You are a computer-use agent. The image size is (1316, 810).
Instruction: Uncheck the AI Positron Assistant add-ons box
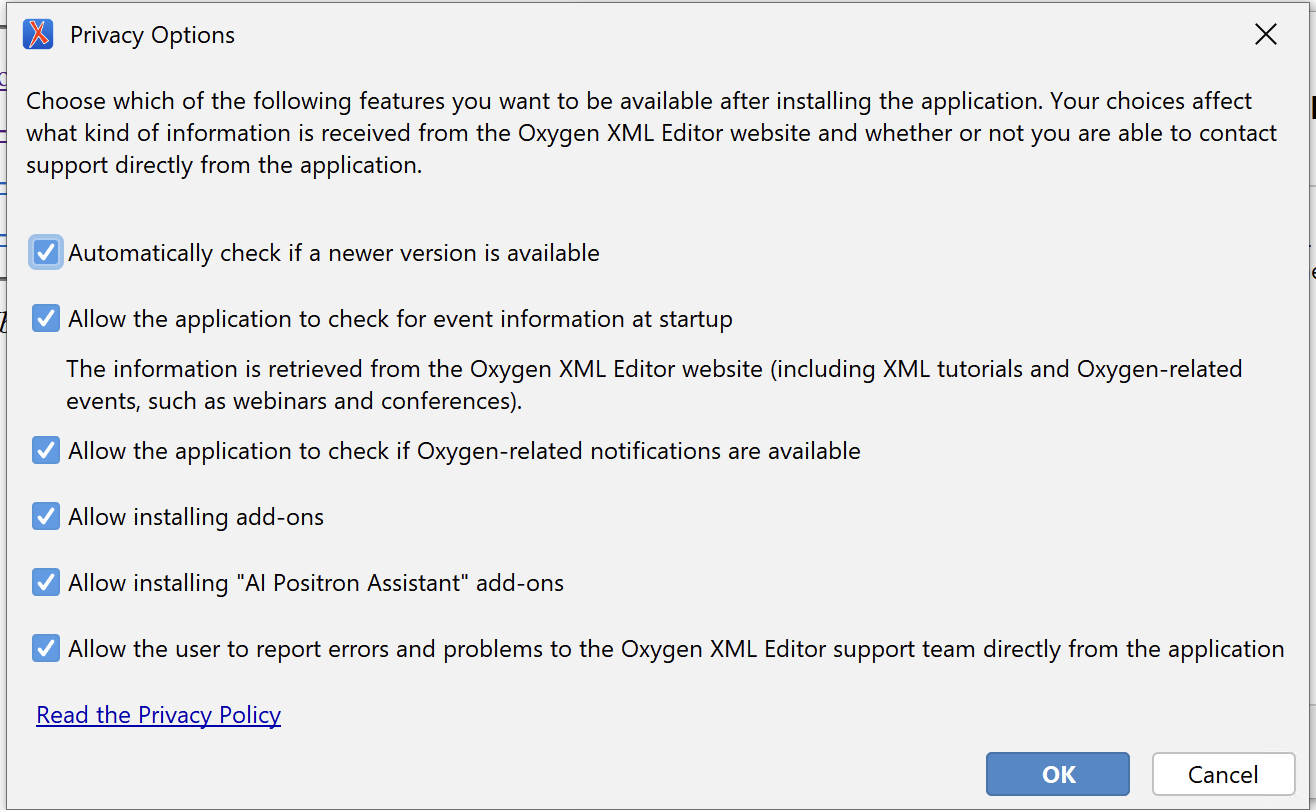coord(46,583)
